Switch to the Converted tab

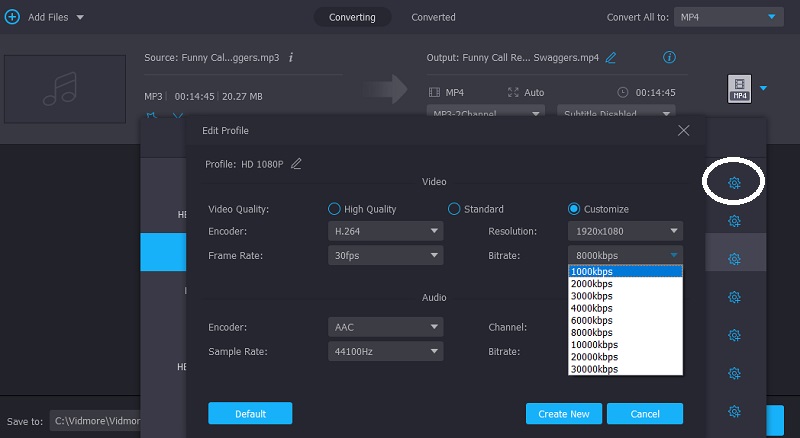click(x=433, y=17)
